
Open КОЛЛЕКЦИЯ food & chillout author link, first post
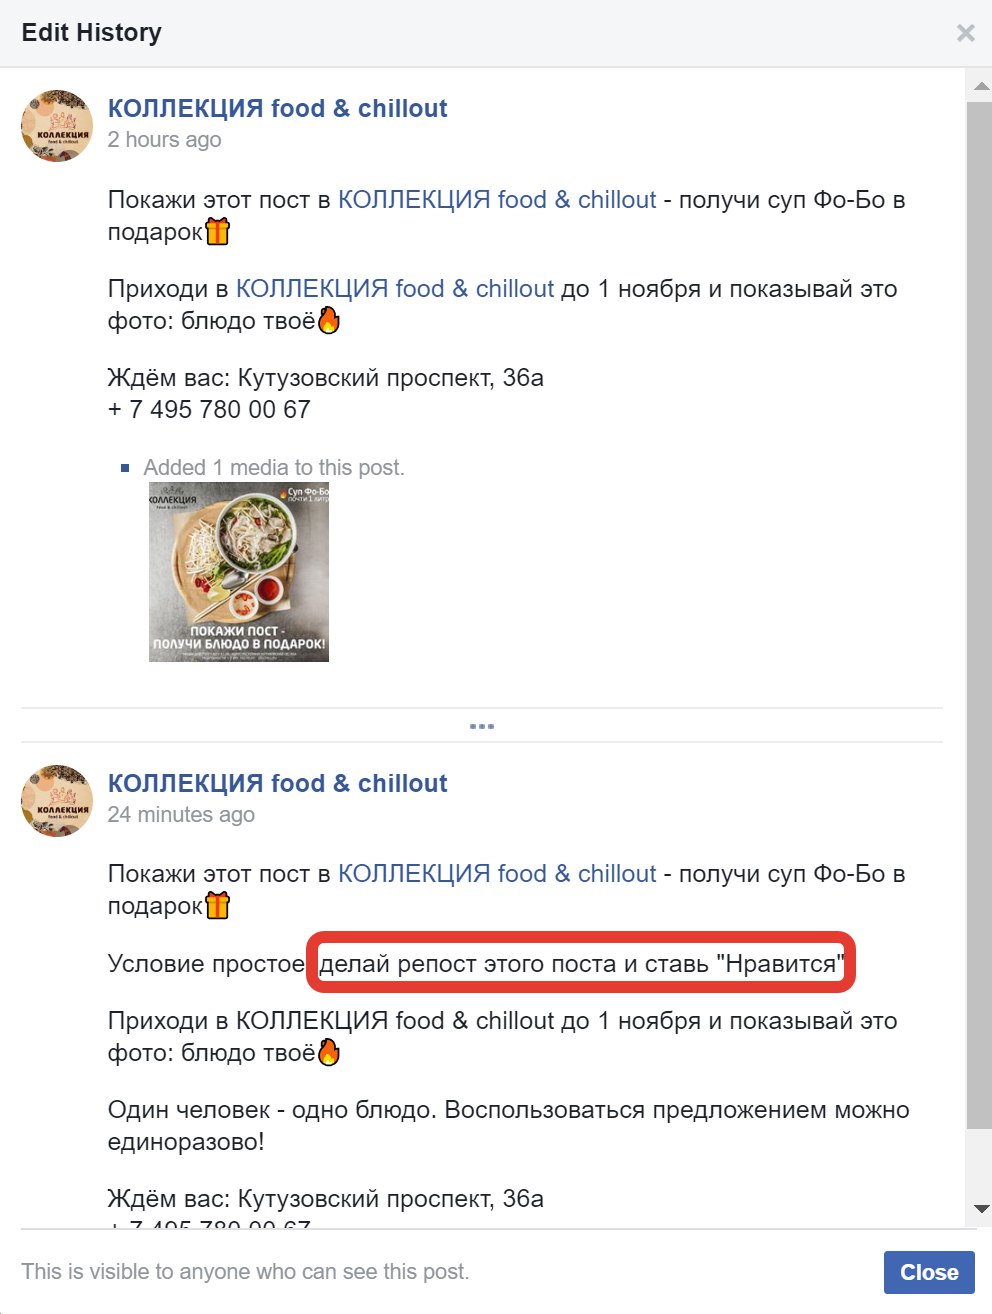click(277, 108)
